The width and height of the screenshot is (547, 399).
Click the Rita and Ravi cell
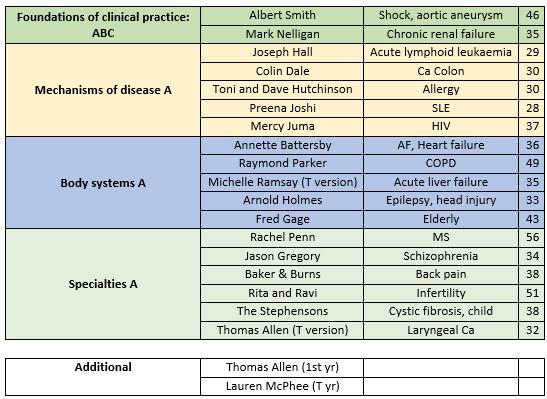282,293
